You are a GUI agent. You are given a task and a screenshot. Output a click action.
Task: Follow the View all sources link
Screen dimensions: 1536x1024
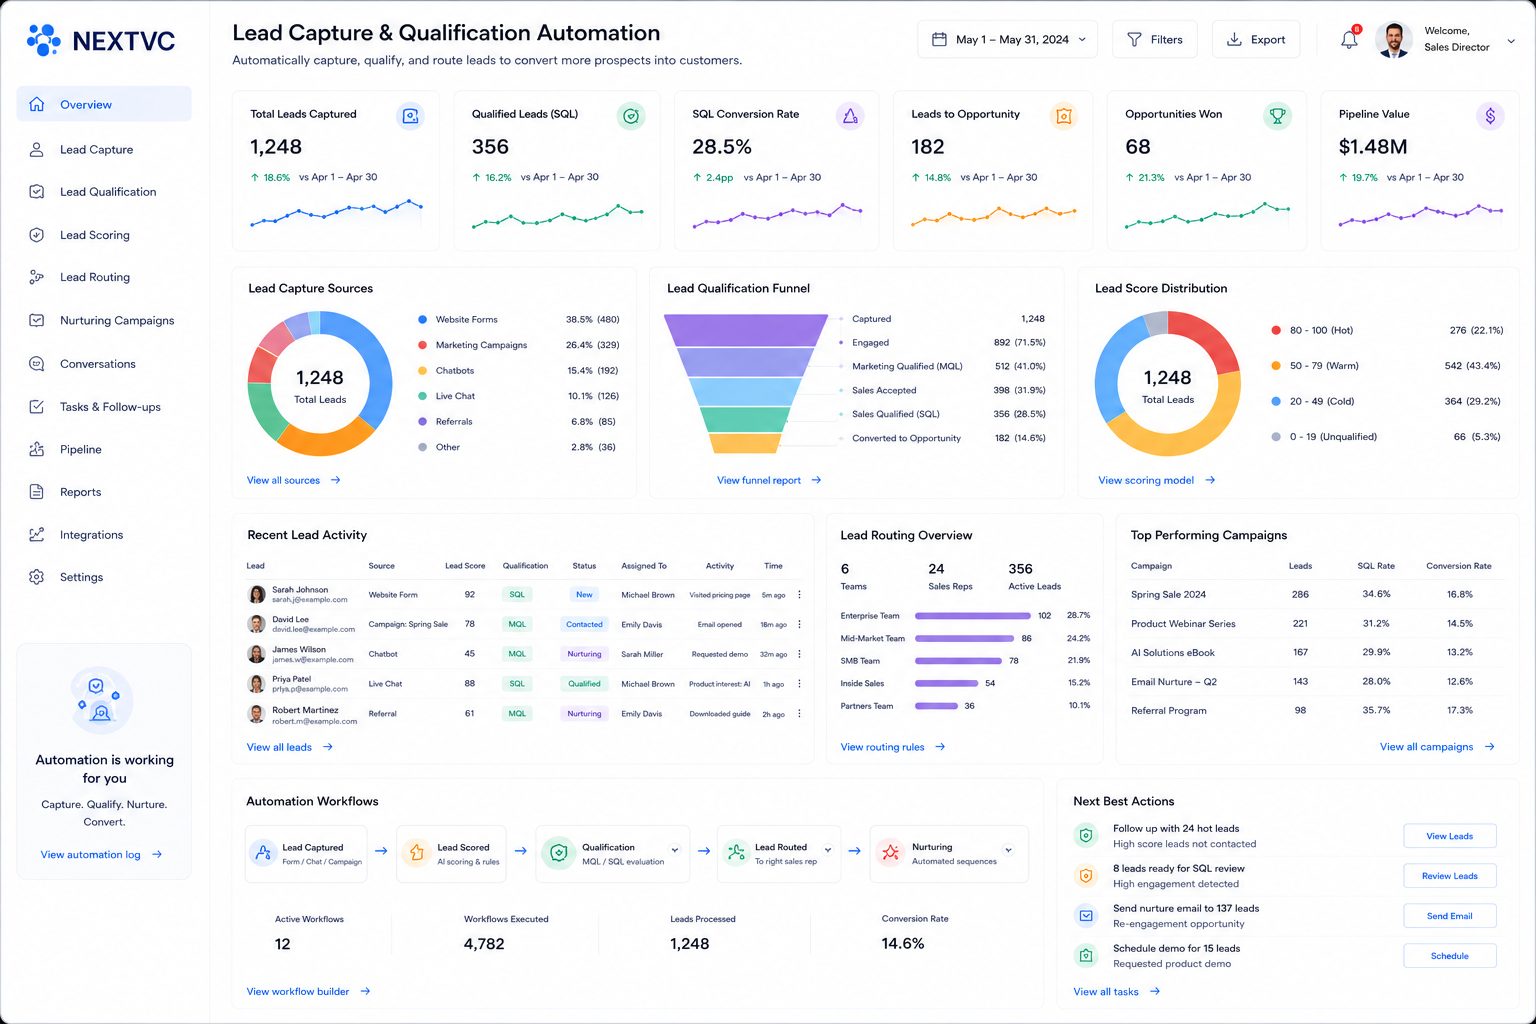294,481
